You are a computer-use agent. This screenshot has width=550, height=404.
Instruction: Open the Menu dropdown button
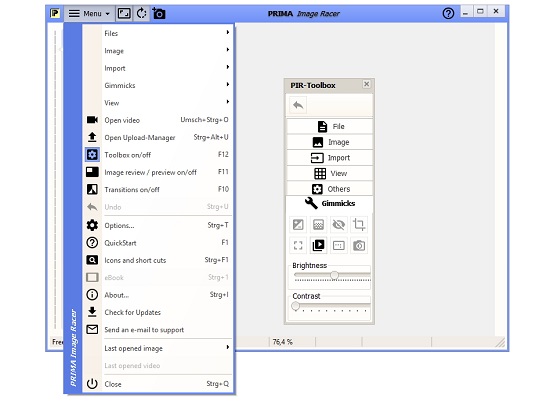[x=89, y=14]
